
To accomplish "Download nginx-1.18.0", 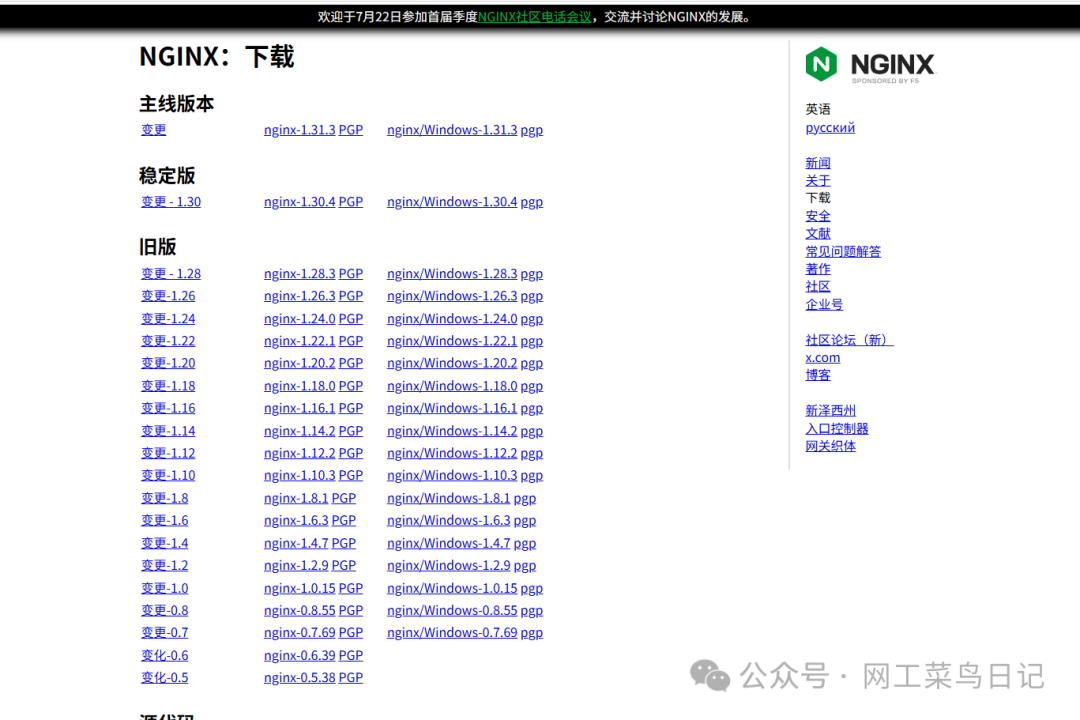I will tap(300, 386).
